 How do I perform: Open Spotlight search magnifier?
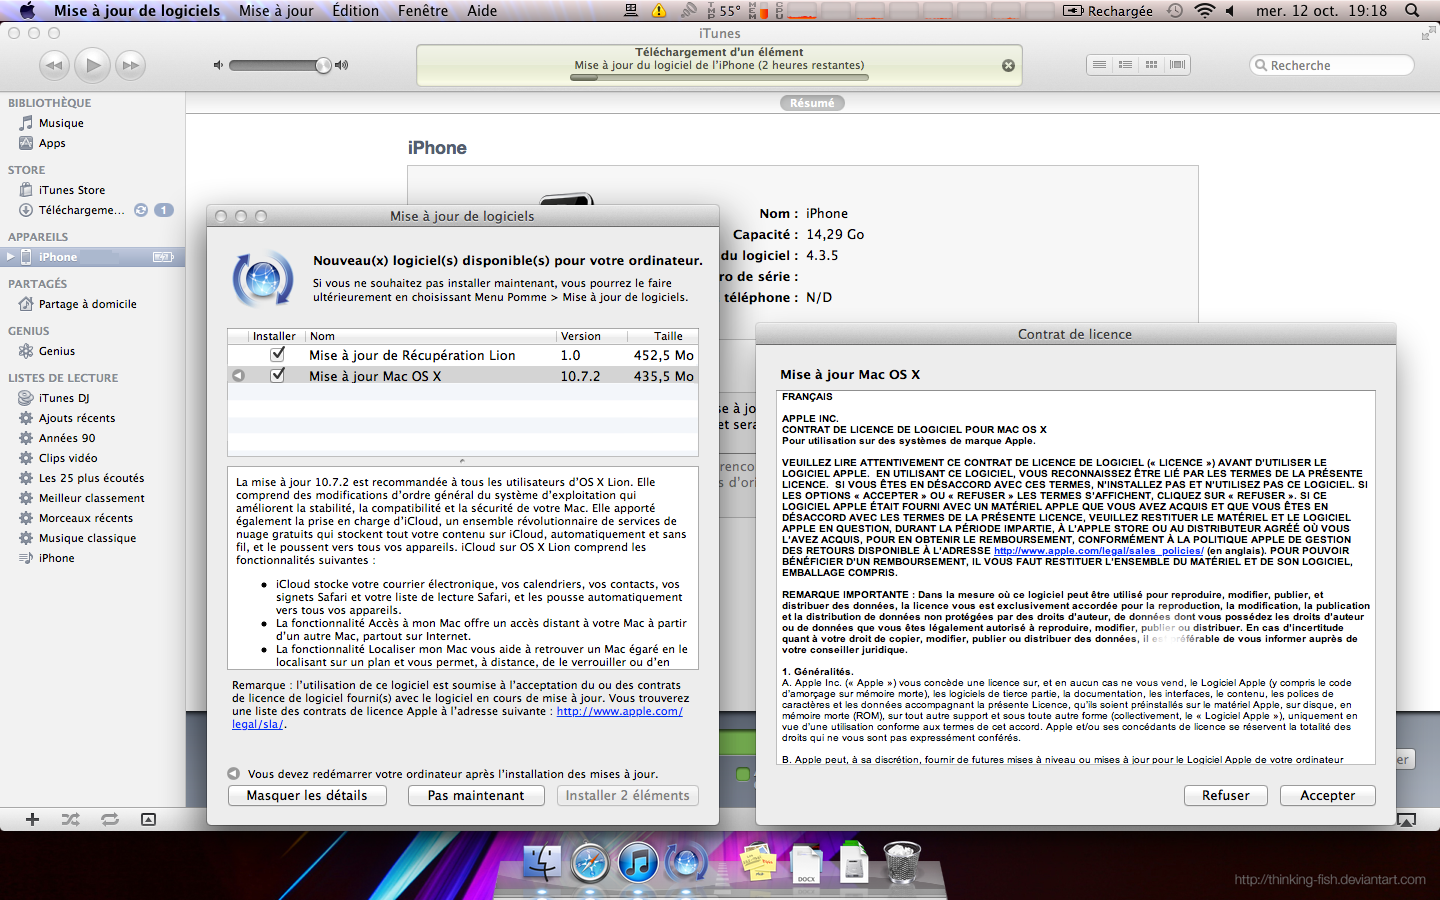coord(1412,11)
